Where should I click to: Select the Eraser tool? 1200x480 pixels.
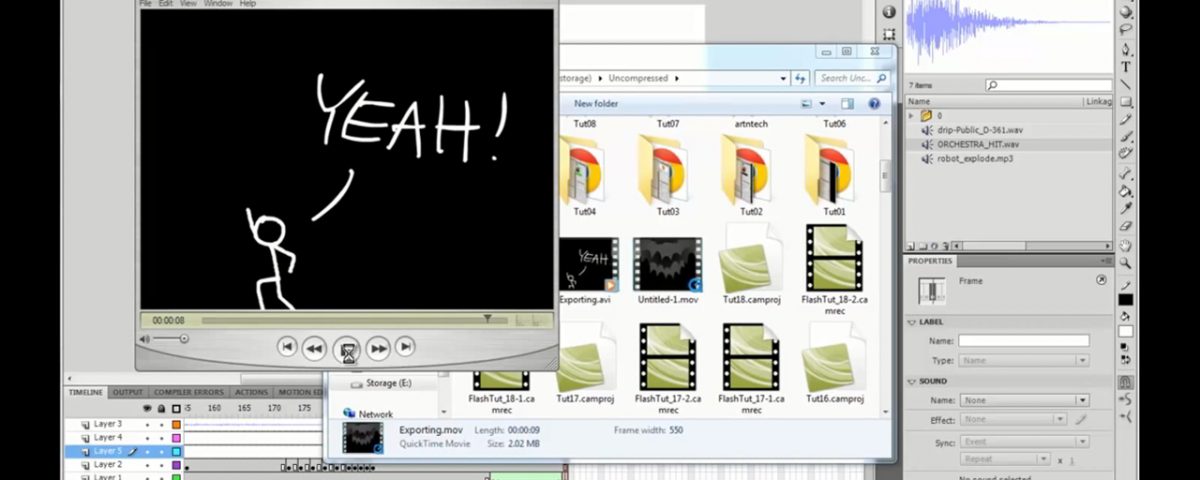click(1126, 227)
